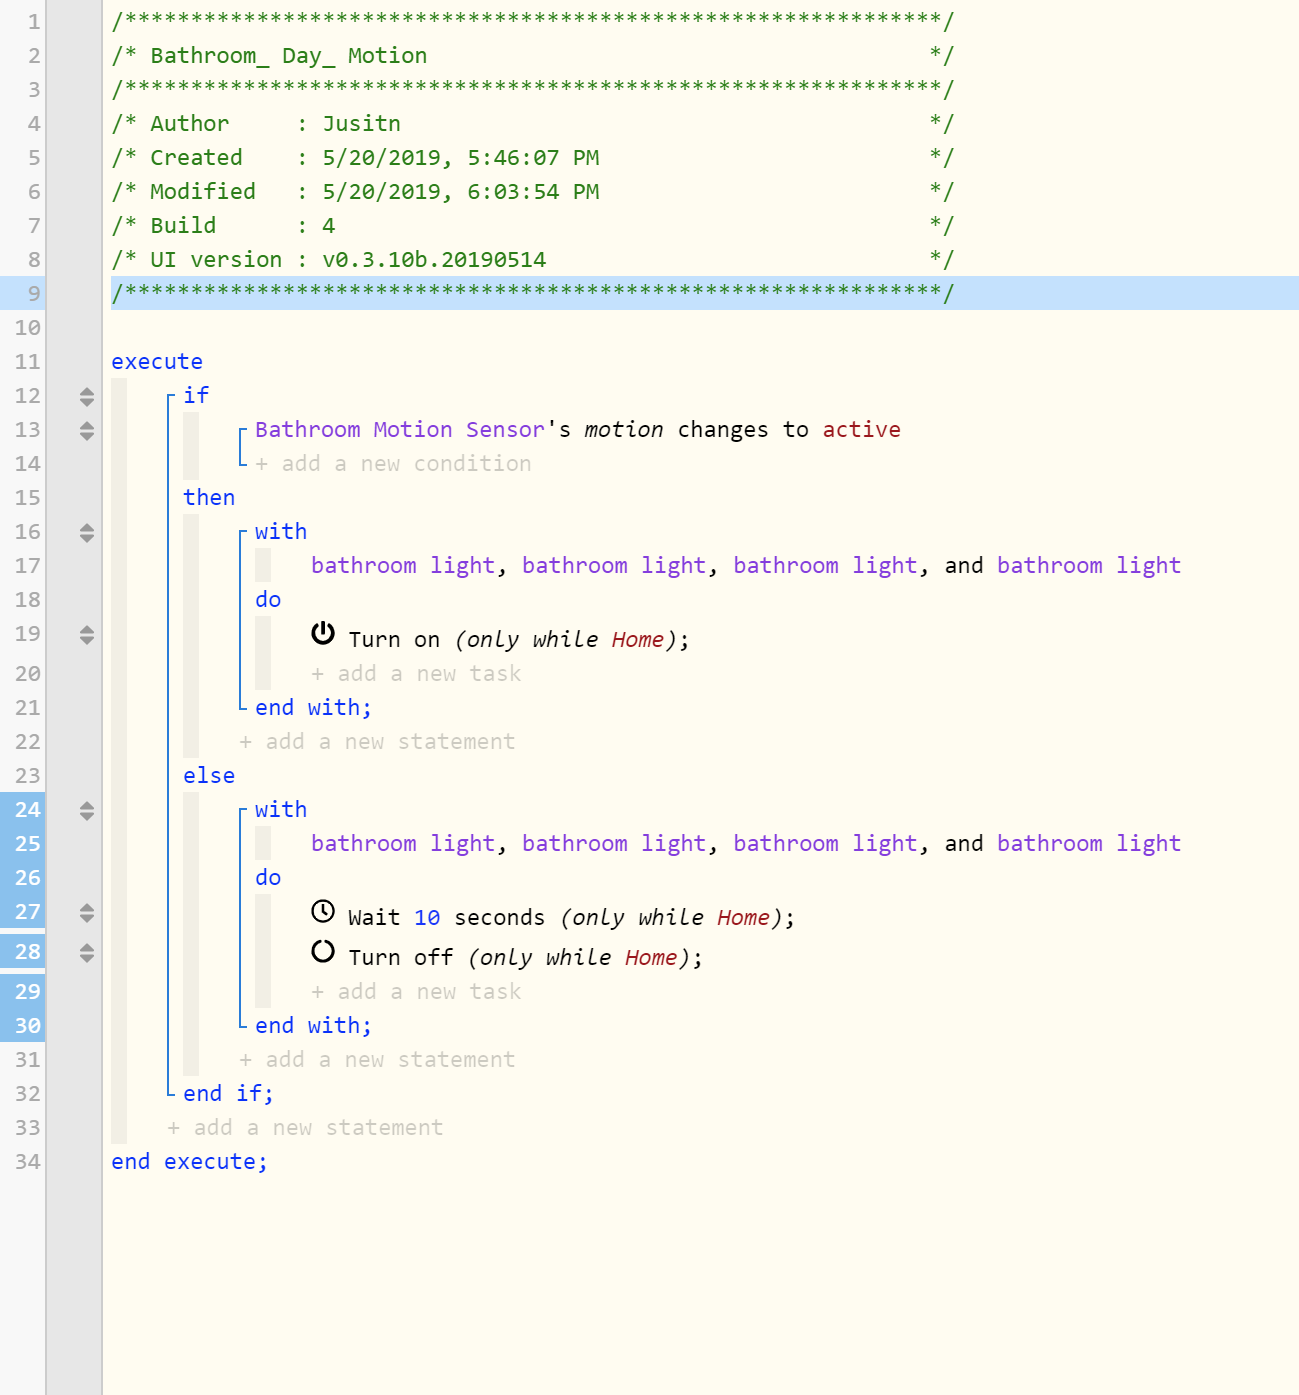The image size is (1299, 1395).
Task: Click the 'Bathroom_ Day_ Motion' title comment
Action: (289, 55)
